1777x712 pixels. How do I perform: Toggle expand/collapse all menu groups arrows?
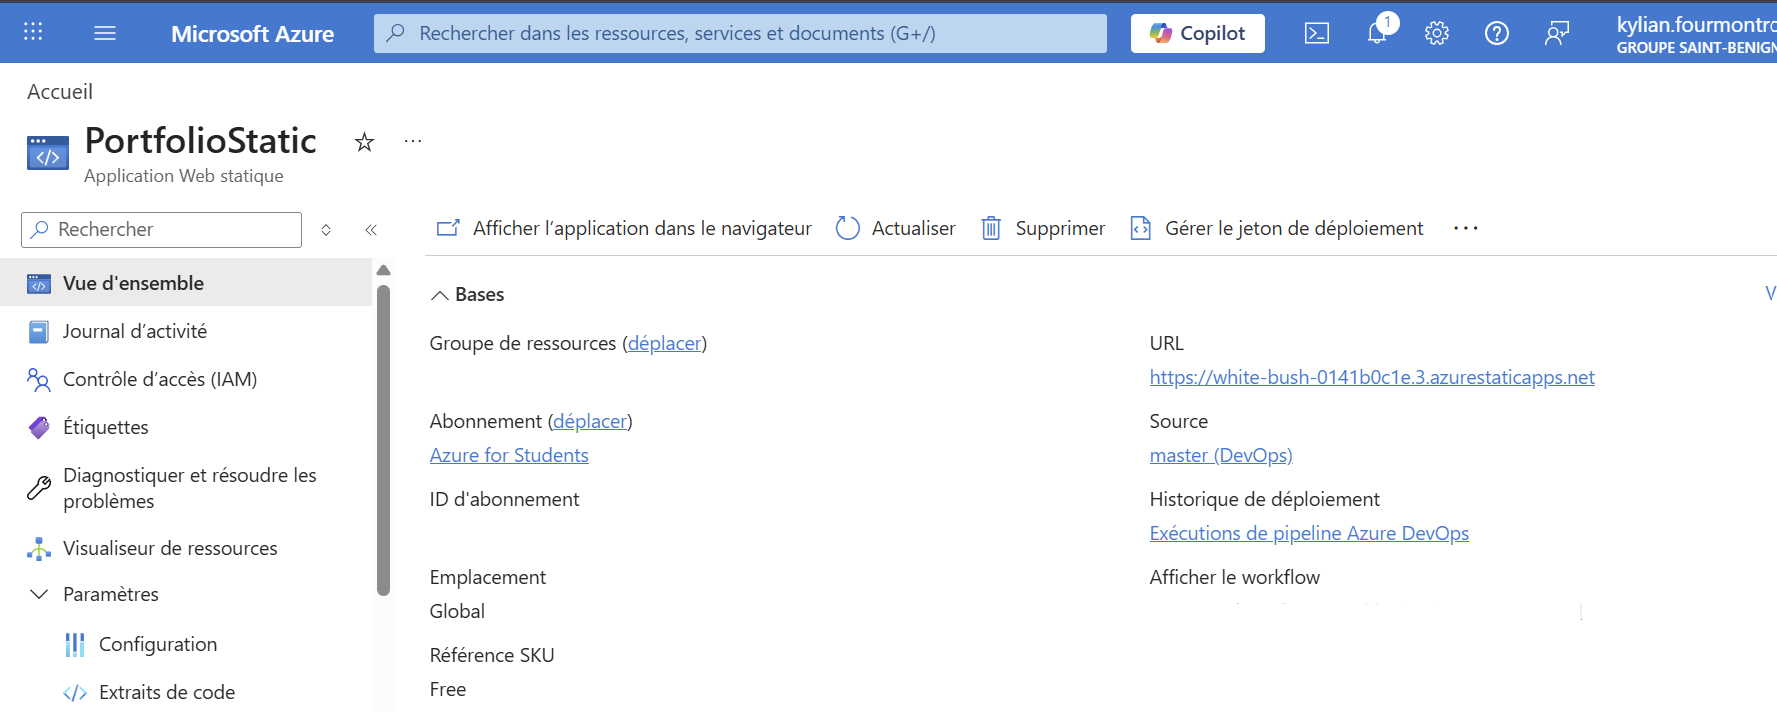tap(326, 229)
